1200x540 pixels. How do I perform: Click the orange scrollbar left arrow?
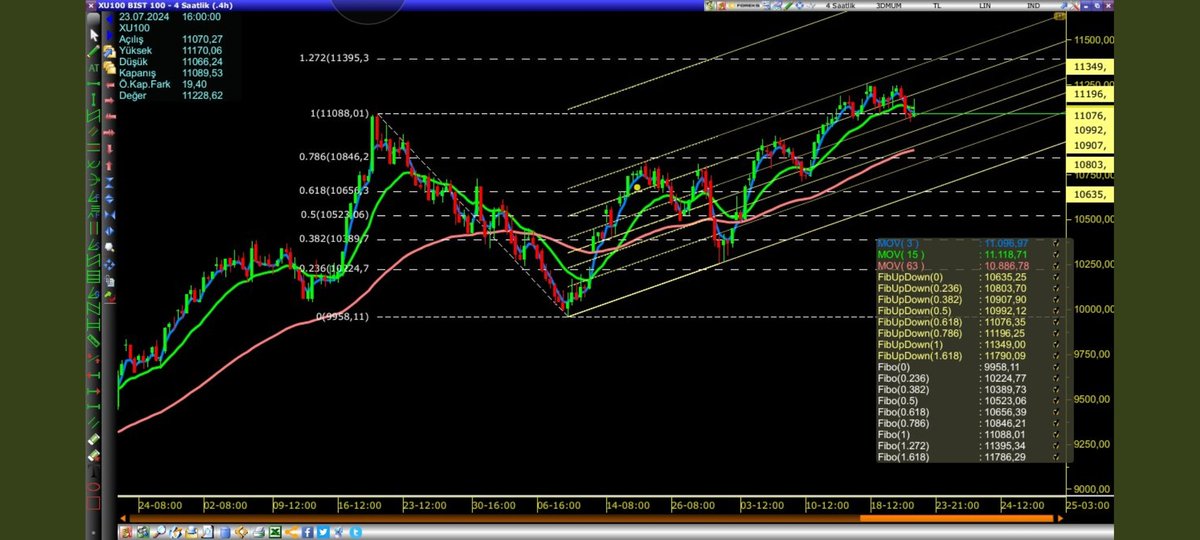coord(123,518)
